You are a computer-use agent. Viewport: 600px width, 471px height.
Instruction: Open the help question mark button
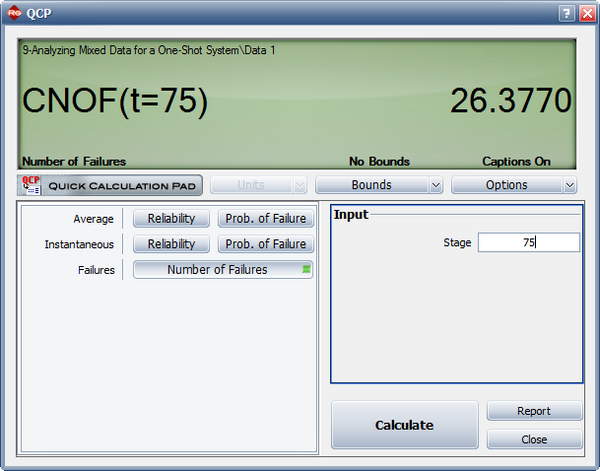tap(567, 14)
